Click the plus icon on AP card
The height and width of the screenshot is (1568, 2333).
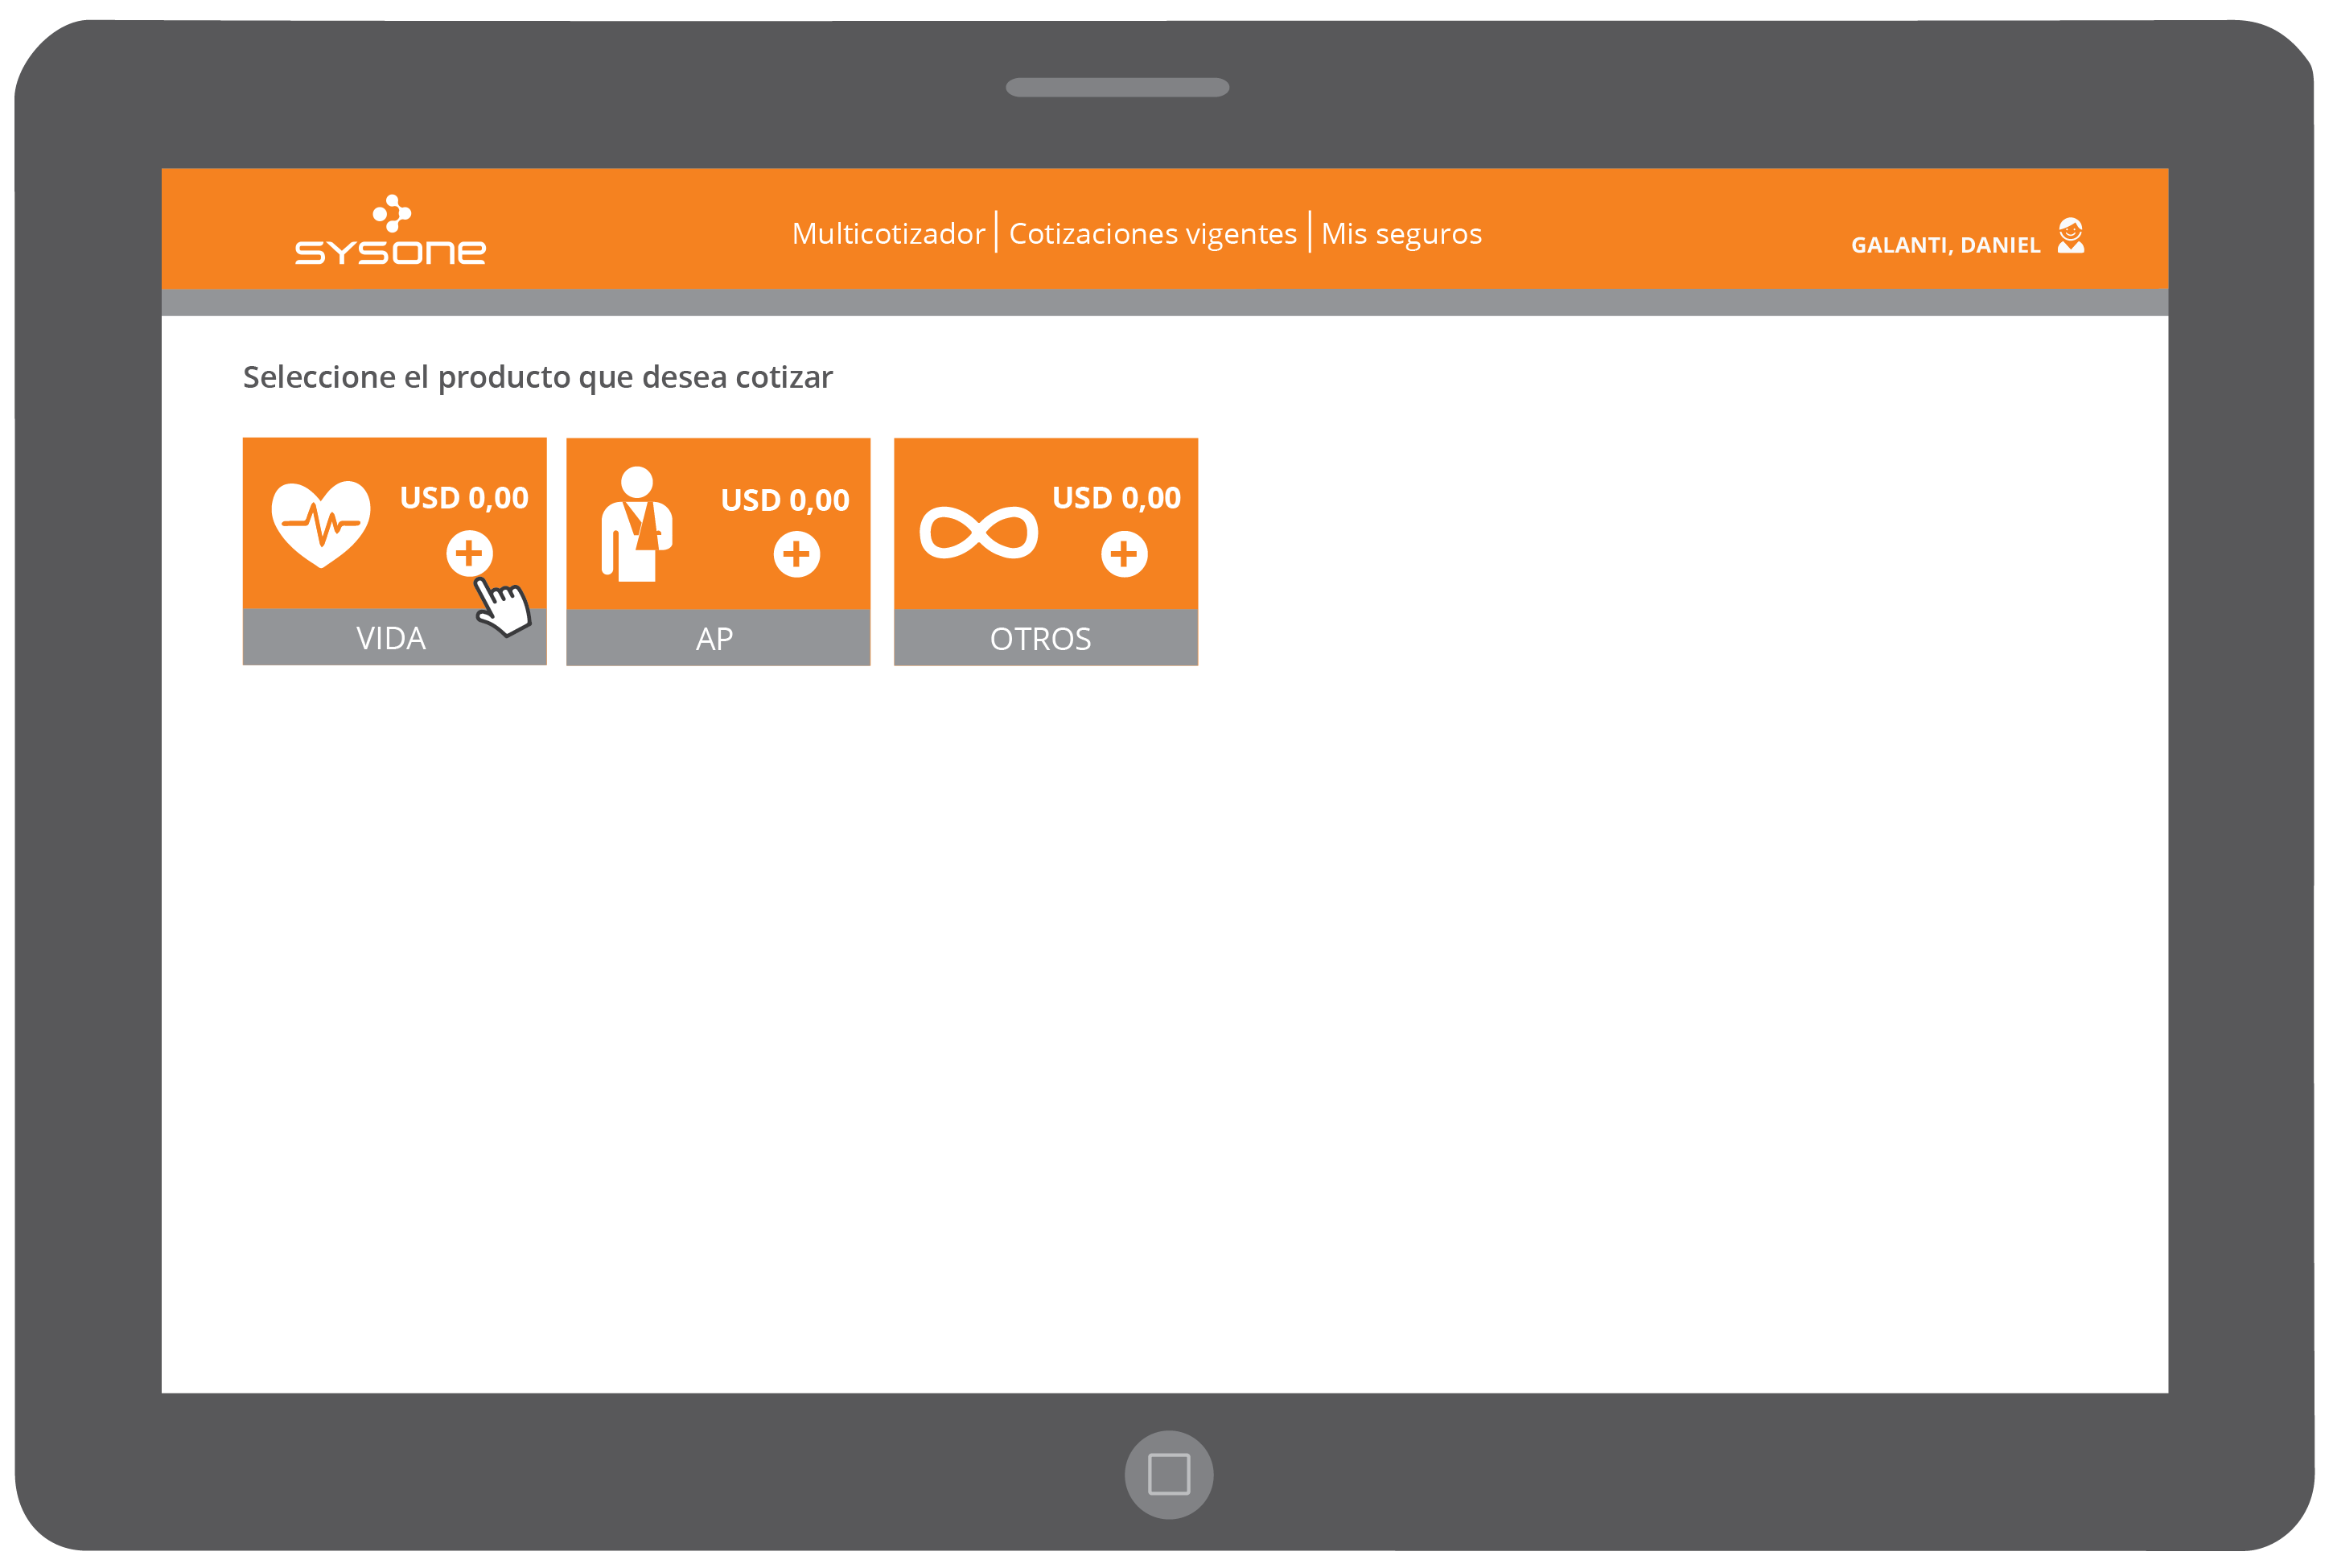[x=796, y=554]
